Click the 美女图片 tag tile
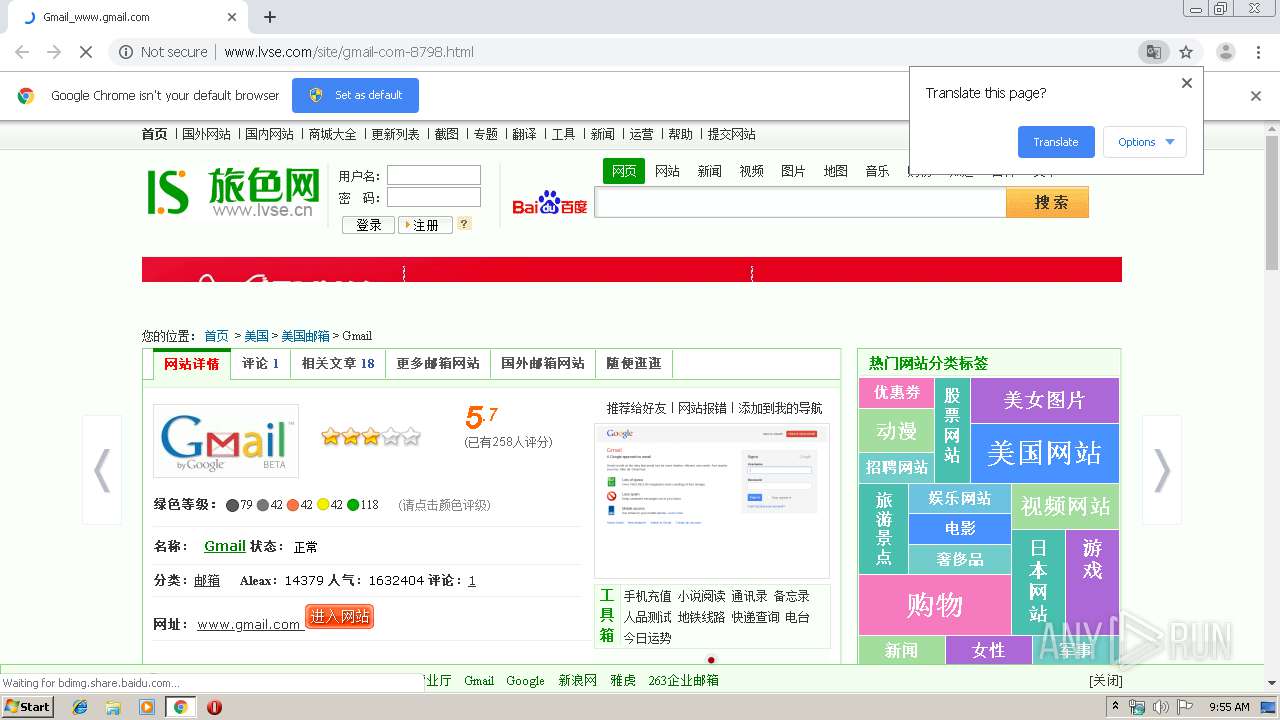The image size is (1280, 720). pos(1044,400)
